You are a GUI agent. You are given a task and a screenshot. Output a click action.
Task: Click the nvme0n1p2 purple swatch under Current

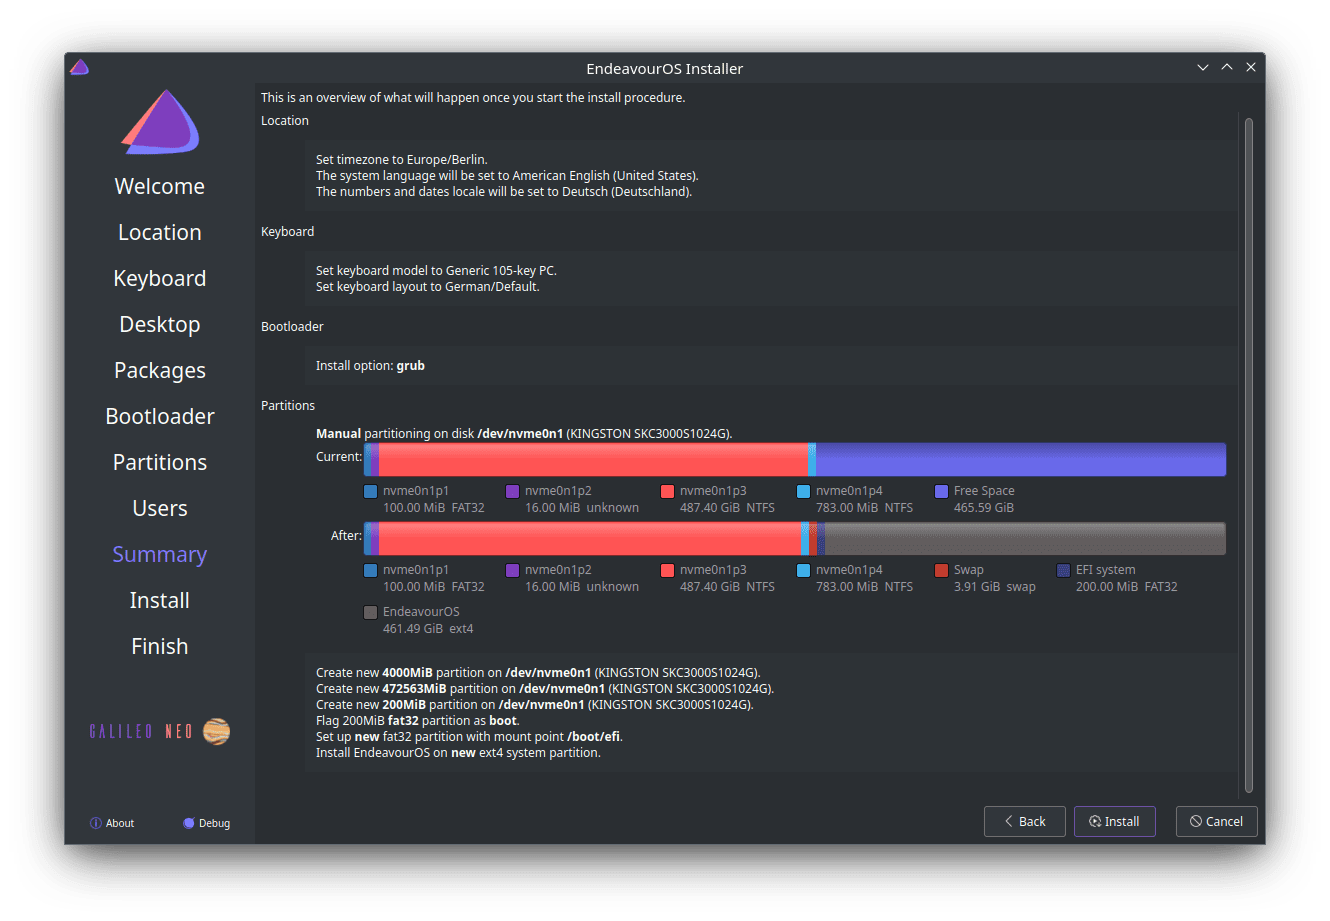512,491
